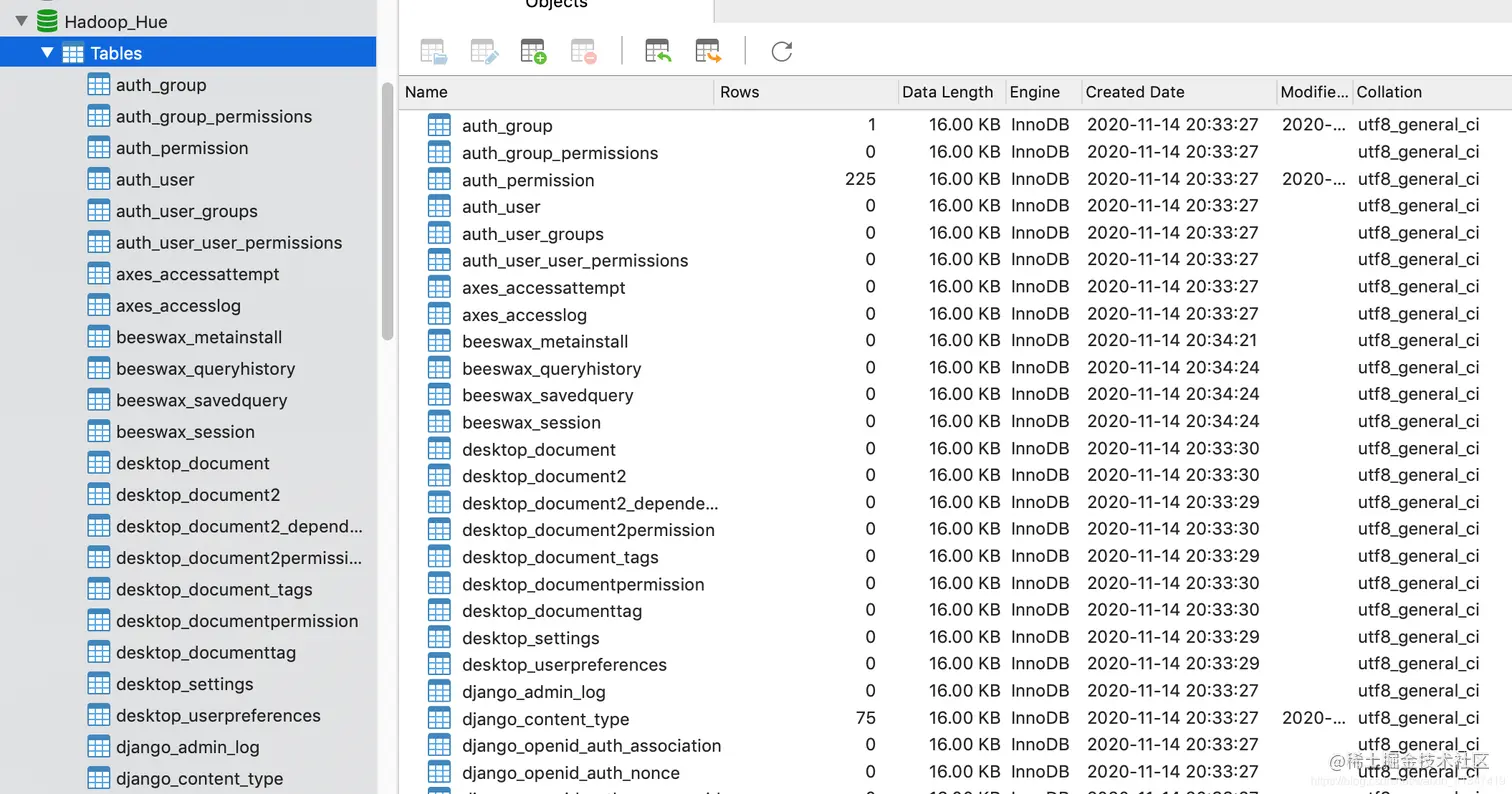Image resolution: width=1512 pixels, height=794 pixels.
Task: Open the Export Wizard orange arrow icon
Action: click(x=708, y=51)
